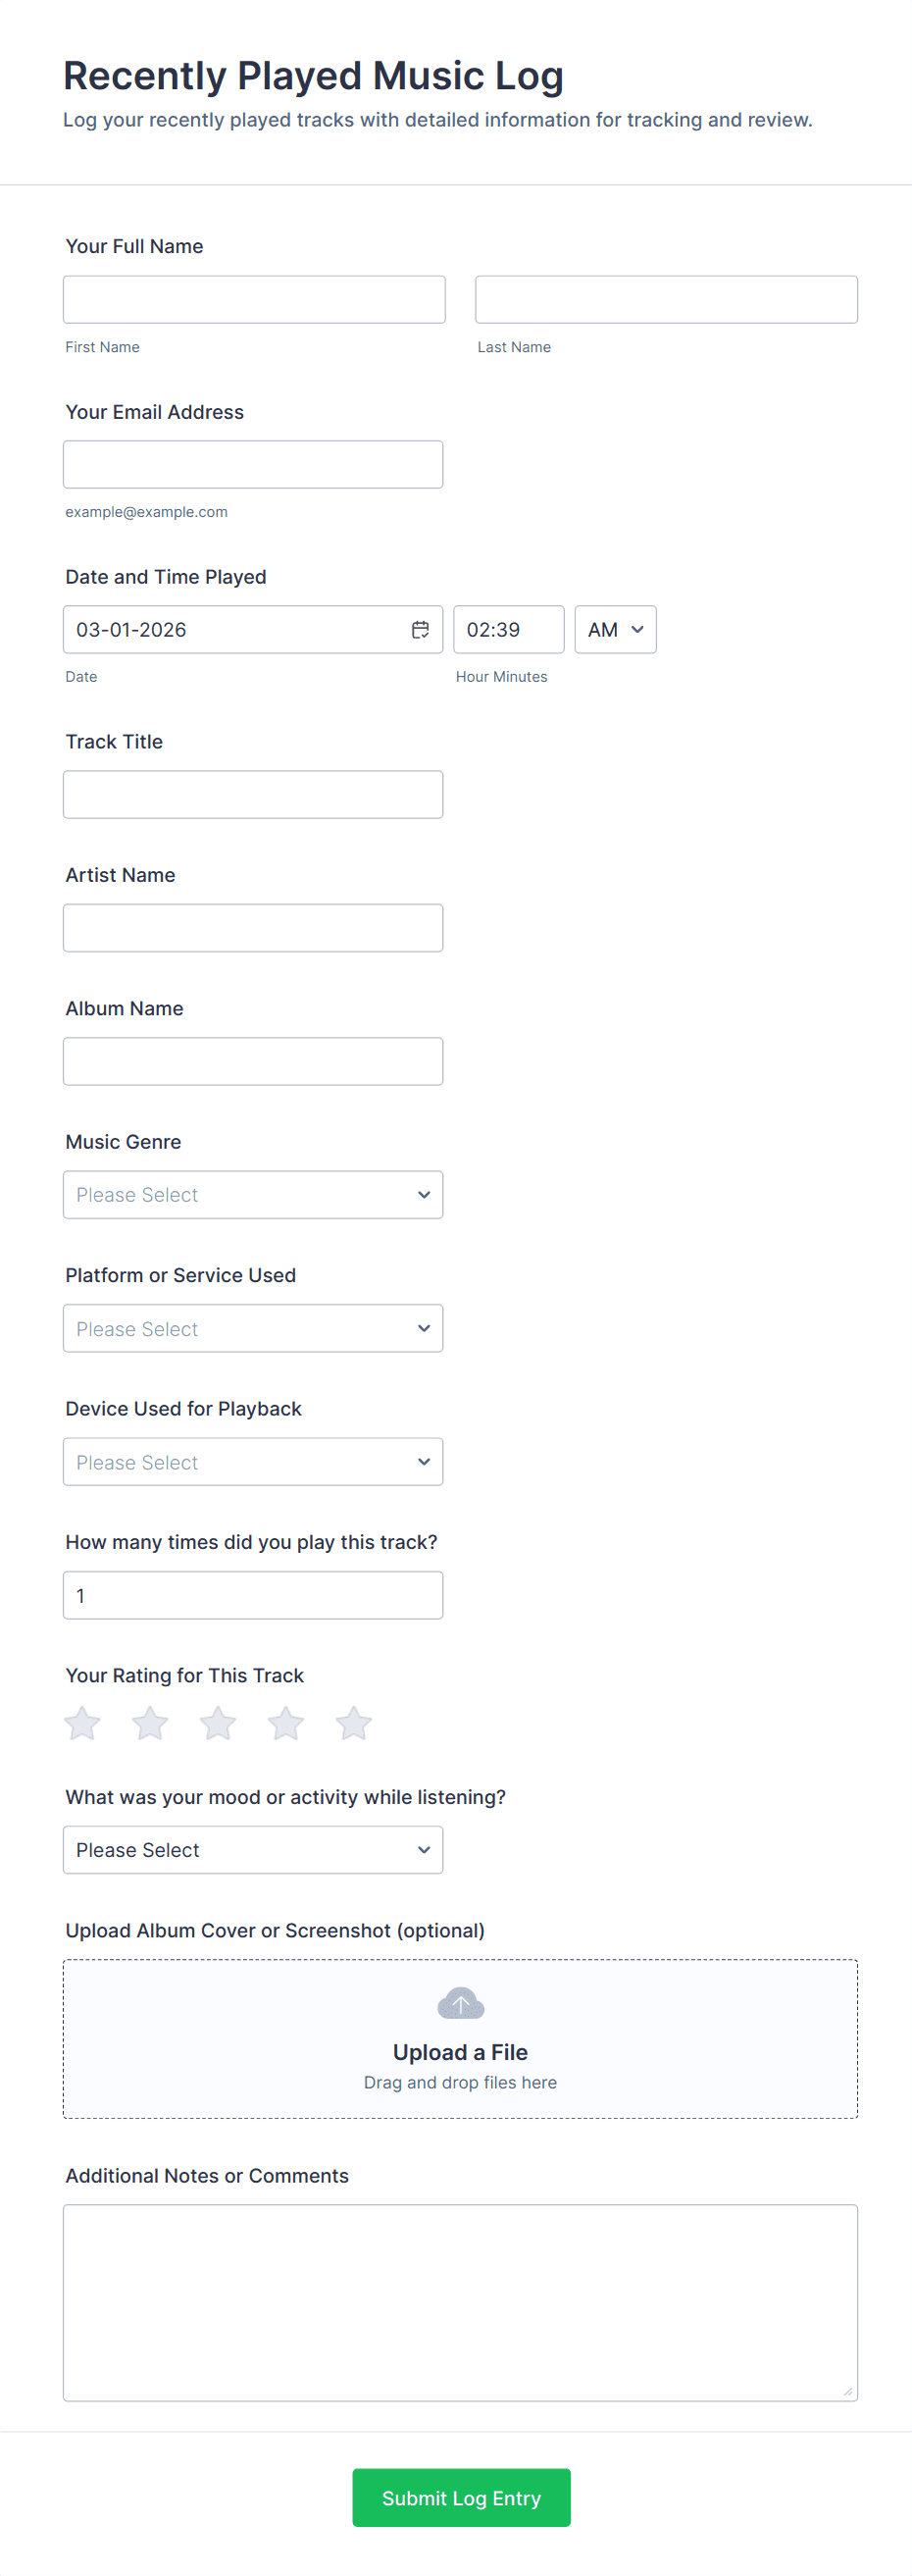The height and width of the screenshot is (2576, 912).
Task: Give the track a two-star rating
Action: point(150,1723)
